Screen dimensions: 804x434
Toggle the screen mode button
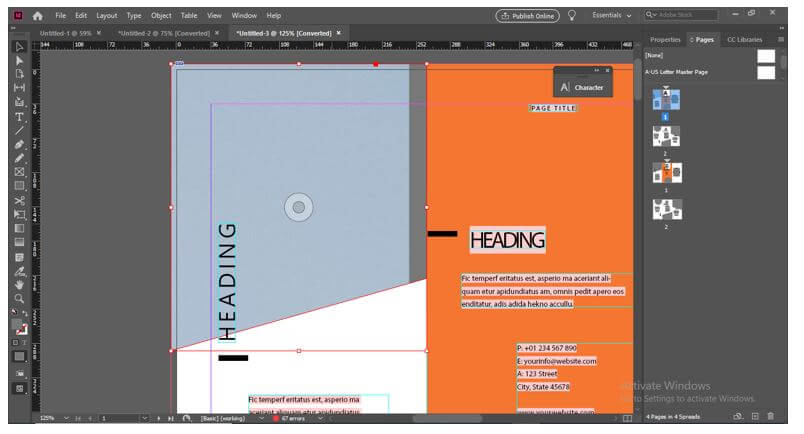[x=19, y=389]
